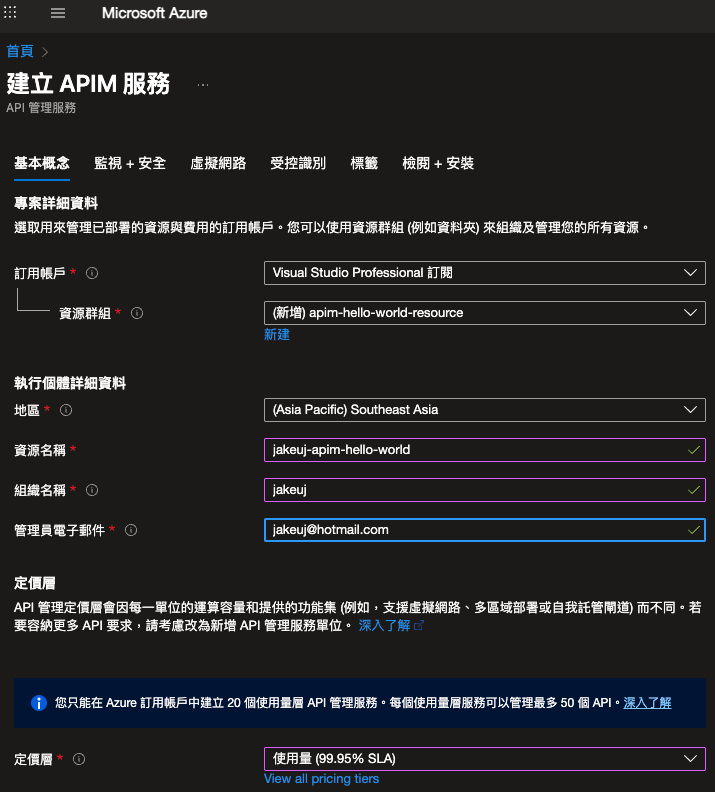Click the ellipsis next to 建立 APIM 服務

203,85
